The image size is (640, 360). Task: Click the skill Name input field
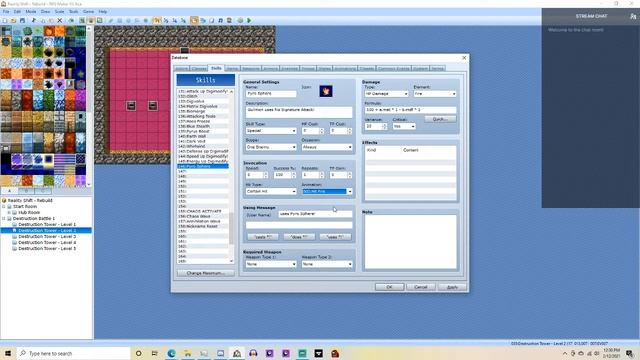pos(271,94)
